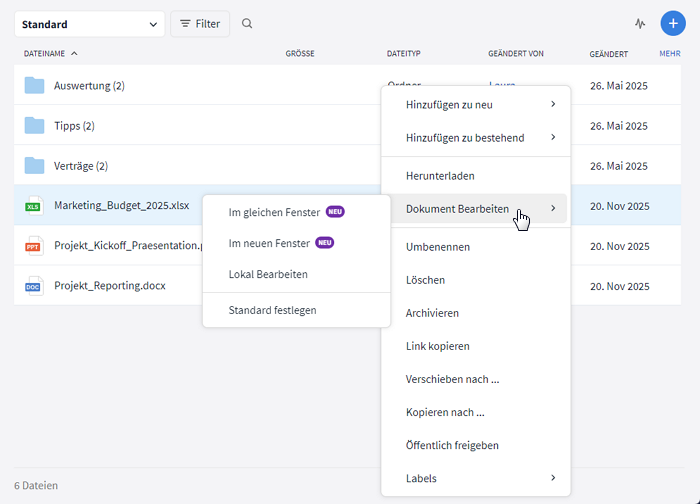Click the search magnifier icon
Viewport: 700px width, 504px height.
point(248,24)
